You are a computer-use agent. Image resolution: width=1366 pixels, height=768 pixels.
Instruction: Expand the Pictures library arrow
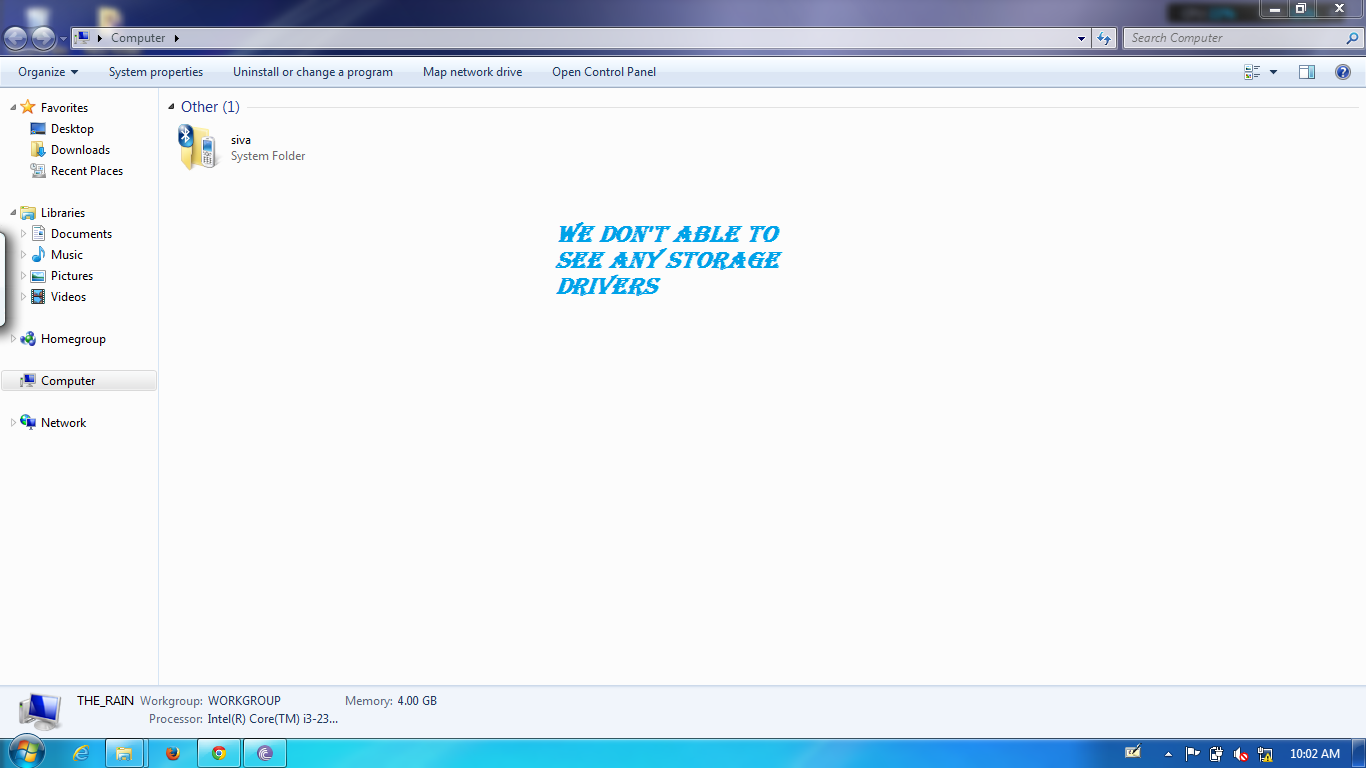click(x=24, y=276)
